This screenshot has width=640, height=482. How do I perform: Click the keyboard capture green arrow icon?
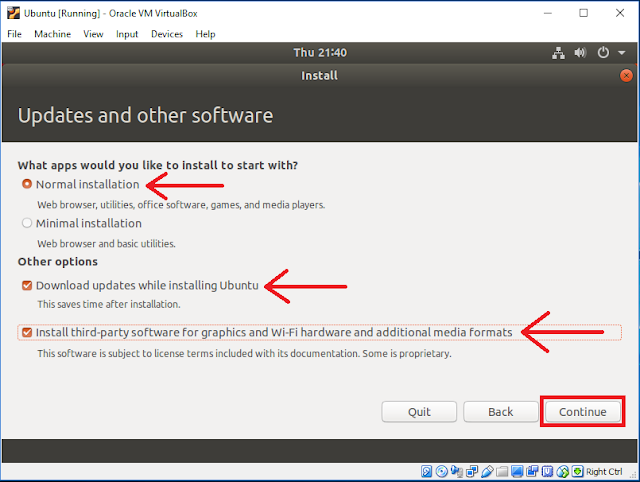[578, 471]
